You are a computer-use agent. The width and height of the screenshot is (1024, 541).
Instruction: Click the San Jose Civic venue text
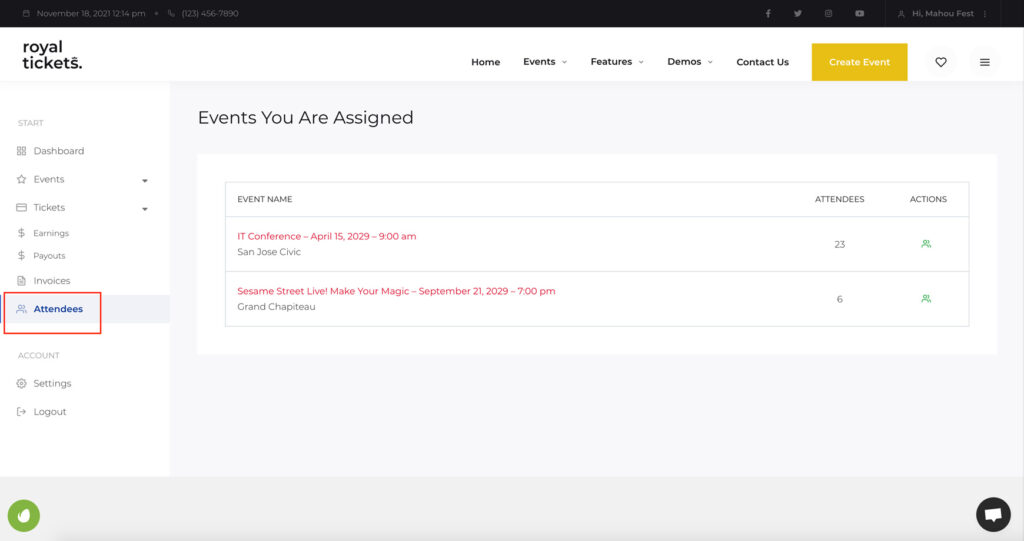click(268, 252)
